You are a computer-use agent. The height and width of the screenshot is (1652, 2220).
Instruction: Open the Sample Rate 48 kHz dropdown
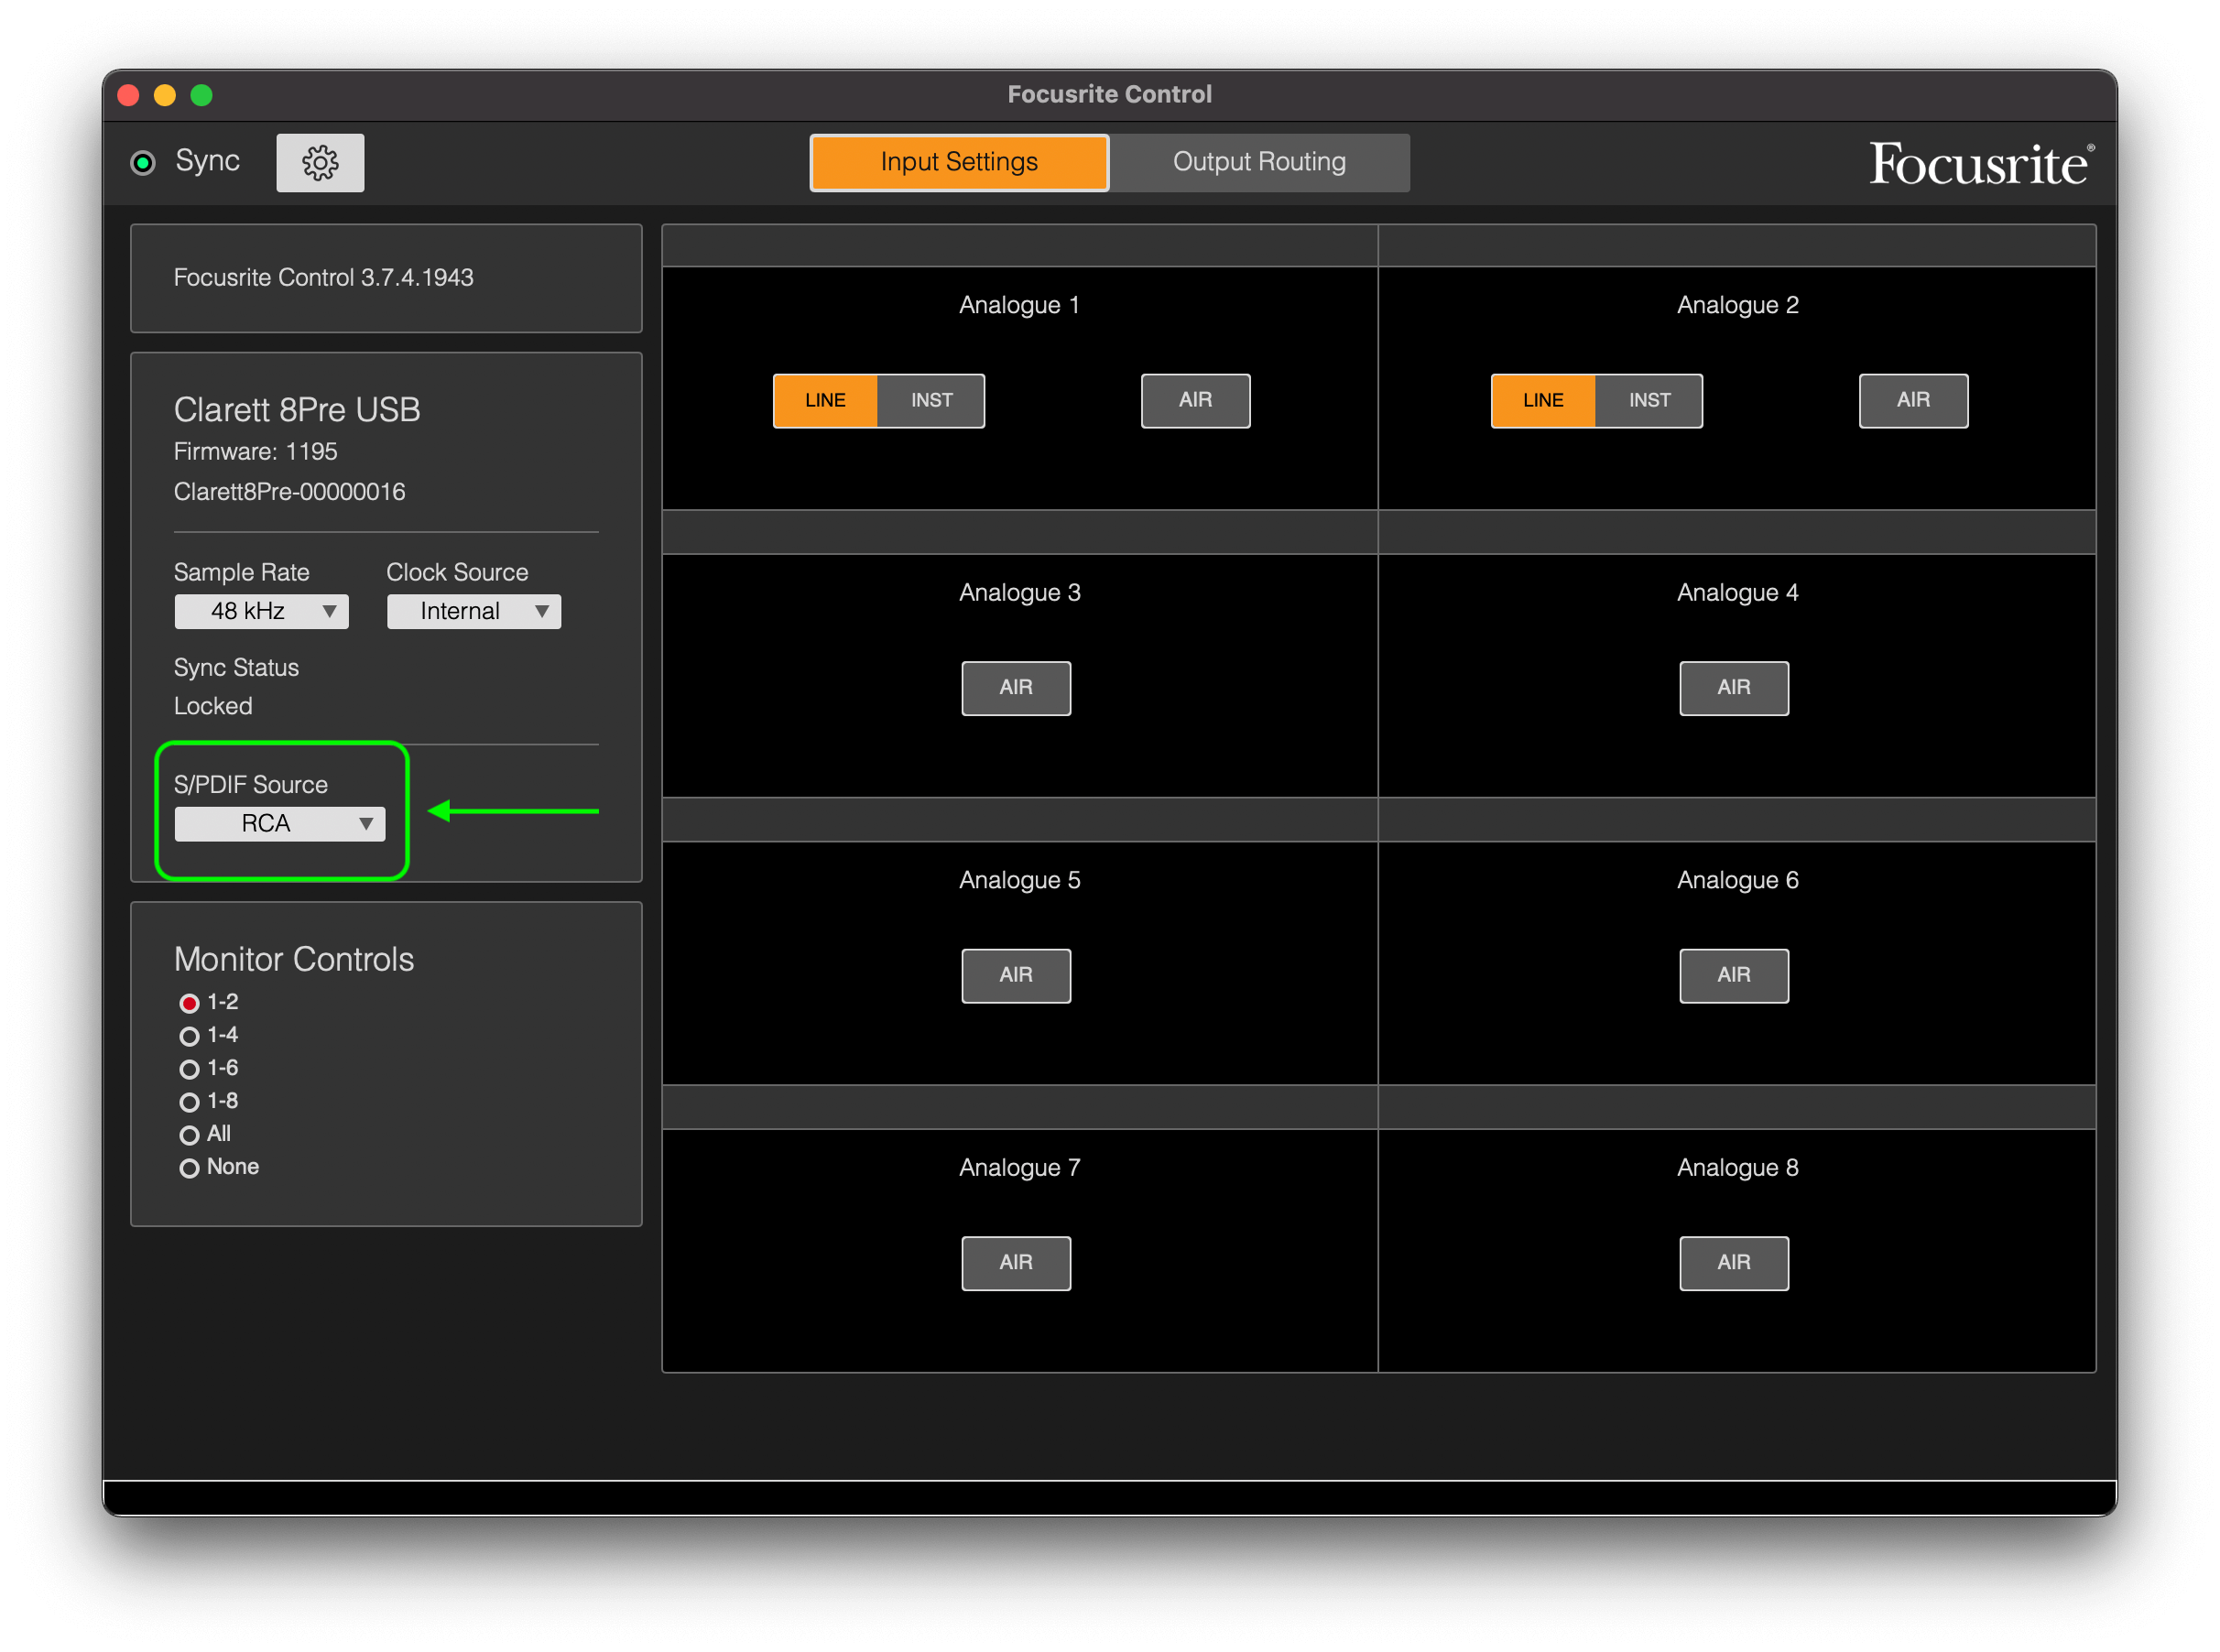tap(261, 611)
